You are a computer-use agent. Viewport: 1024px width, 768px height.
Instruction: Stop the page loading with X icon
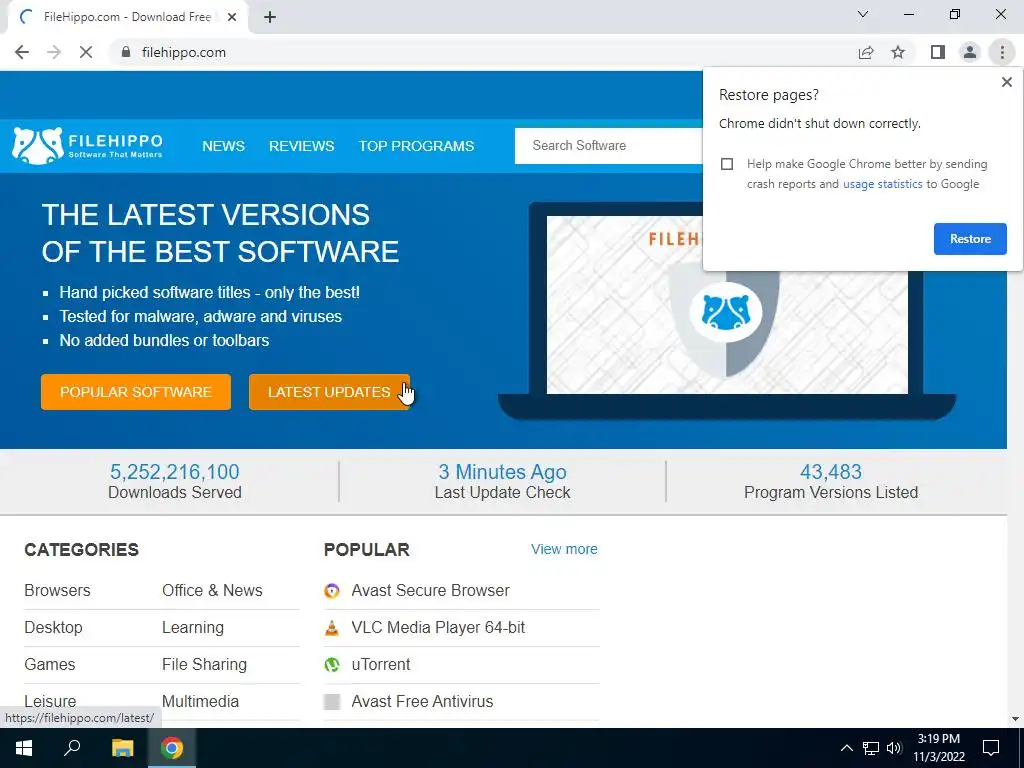point(86,52)
